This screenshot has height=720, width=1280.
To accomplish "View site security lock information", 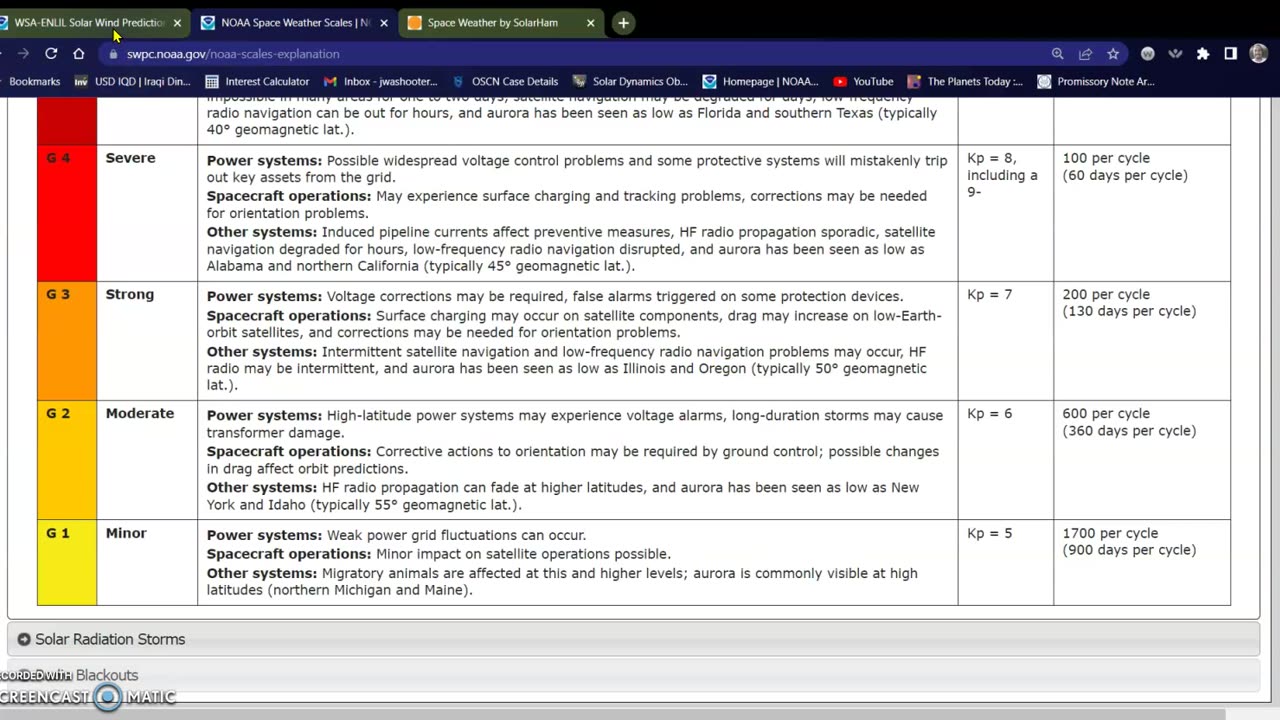I will 114,54.
